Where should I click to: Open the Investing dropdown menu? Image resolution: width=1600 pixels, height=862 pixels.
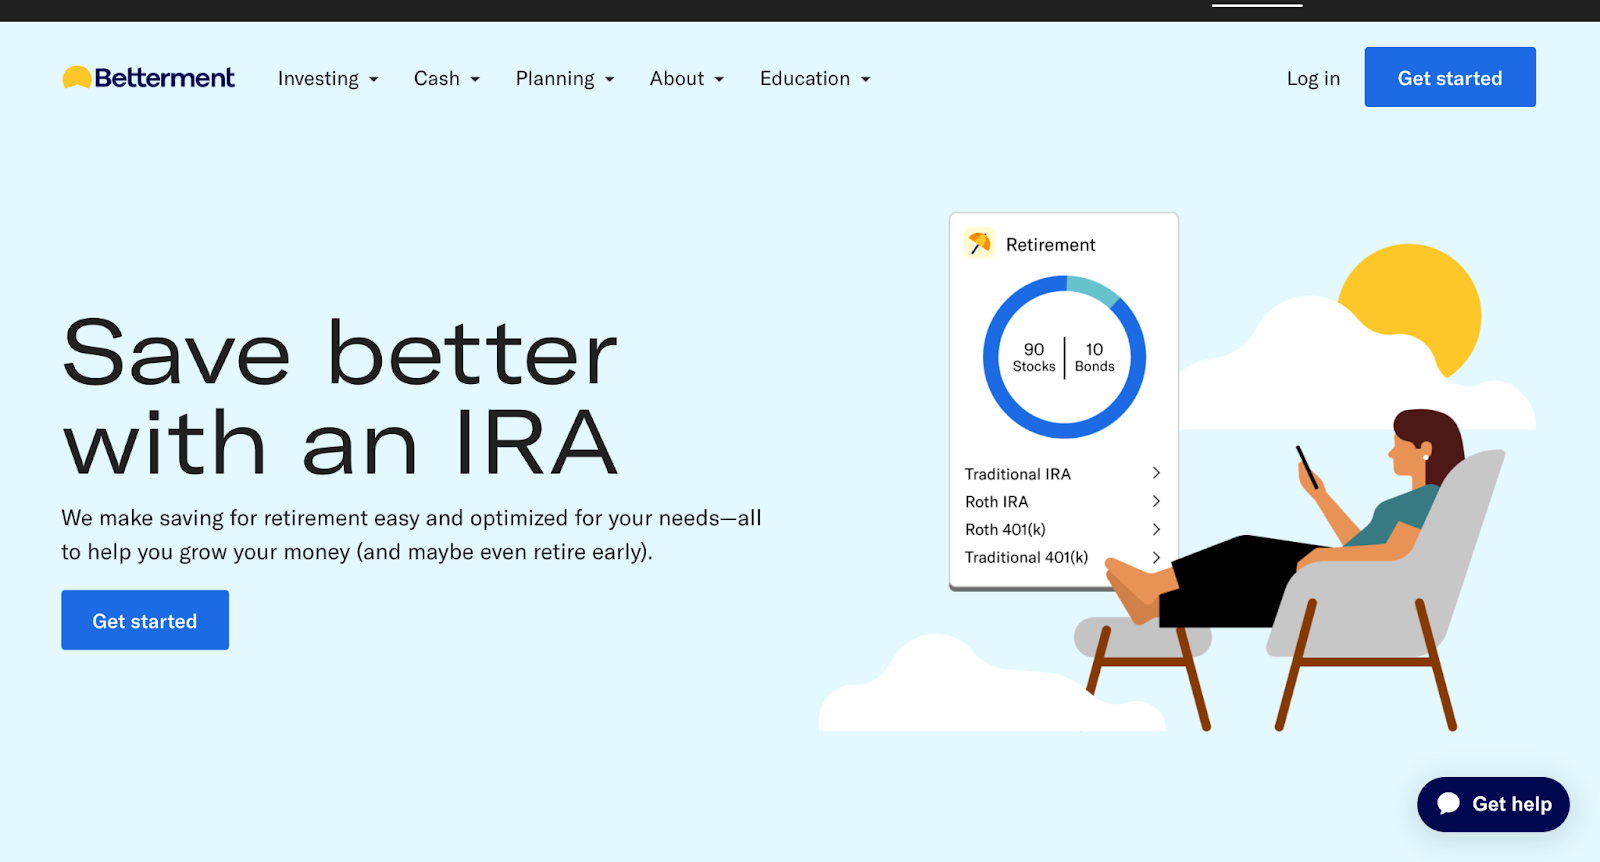click(x=328, y=79)
